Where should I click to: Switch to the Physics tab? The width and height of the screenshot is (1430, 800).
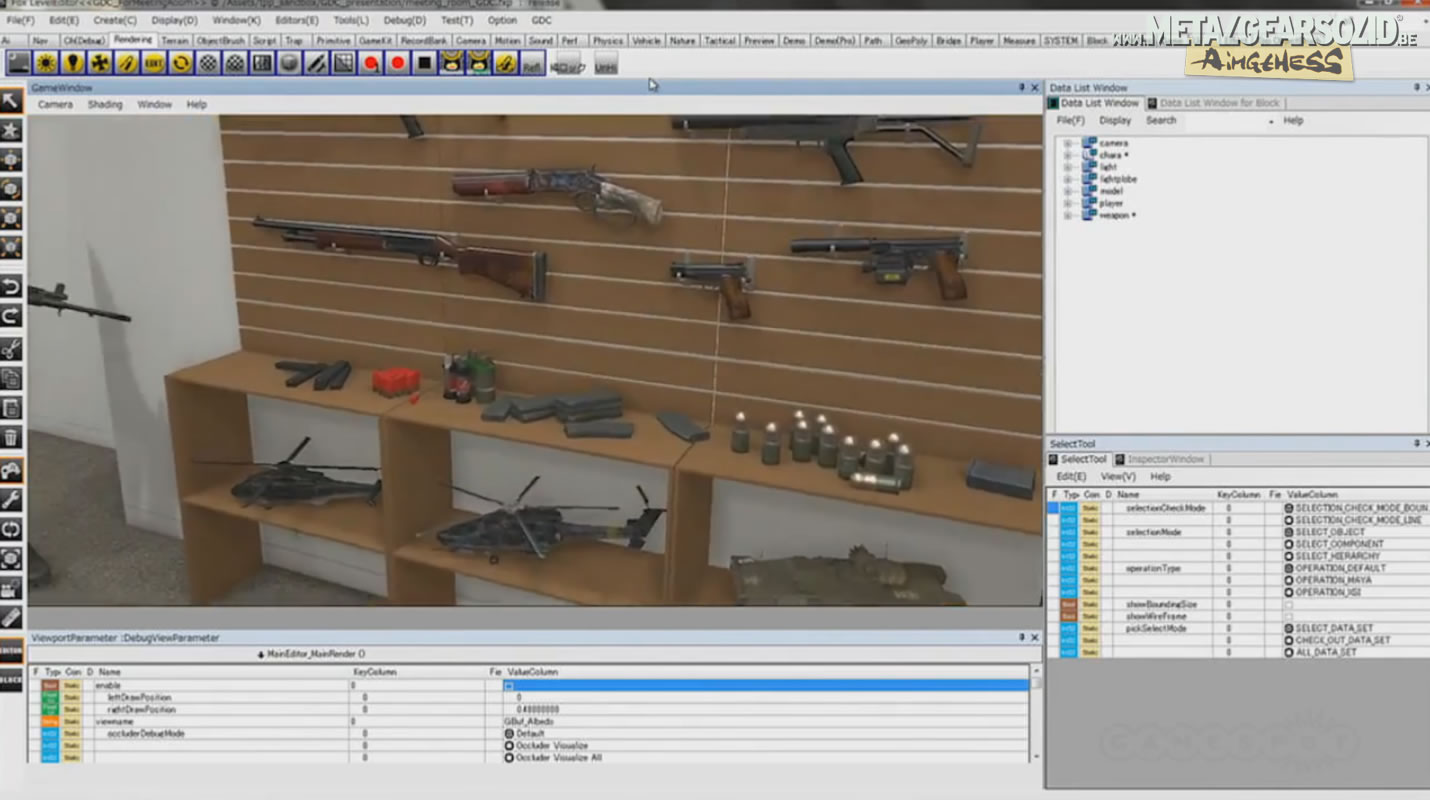(x=608, y=41)
